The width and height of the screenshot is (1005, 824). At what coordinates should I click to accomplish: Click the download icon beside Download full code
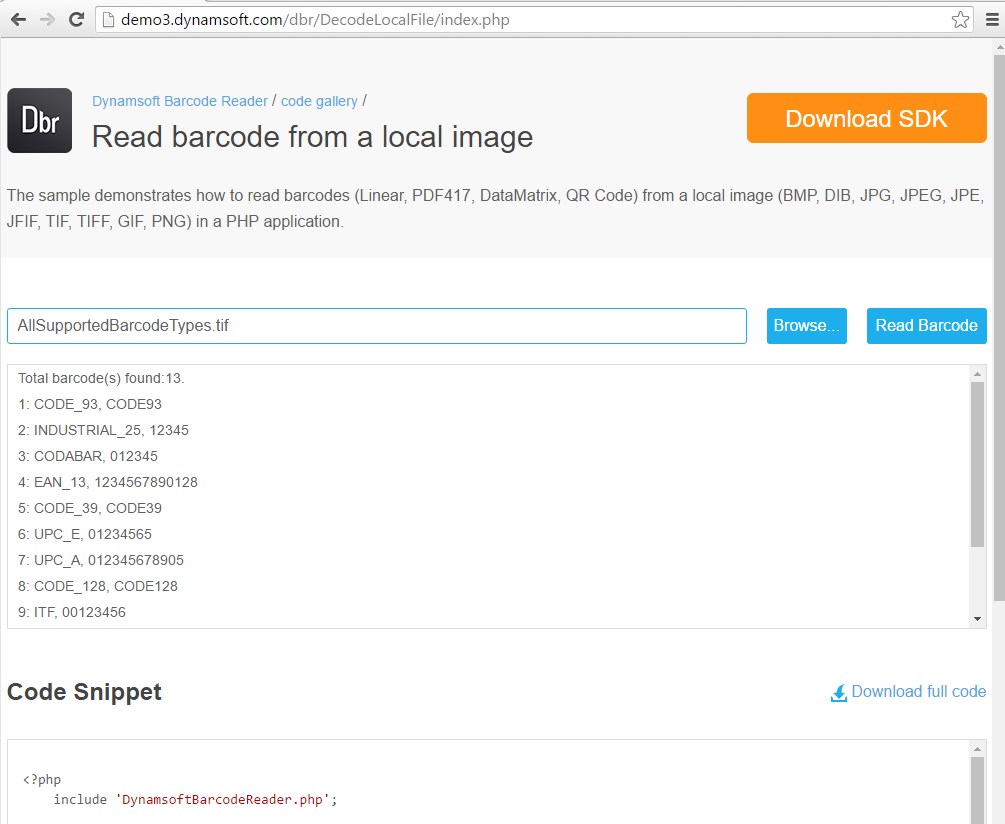point(839,693)
